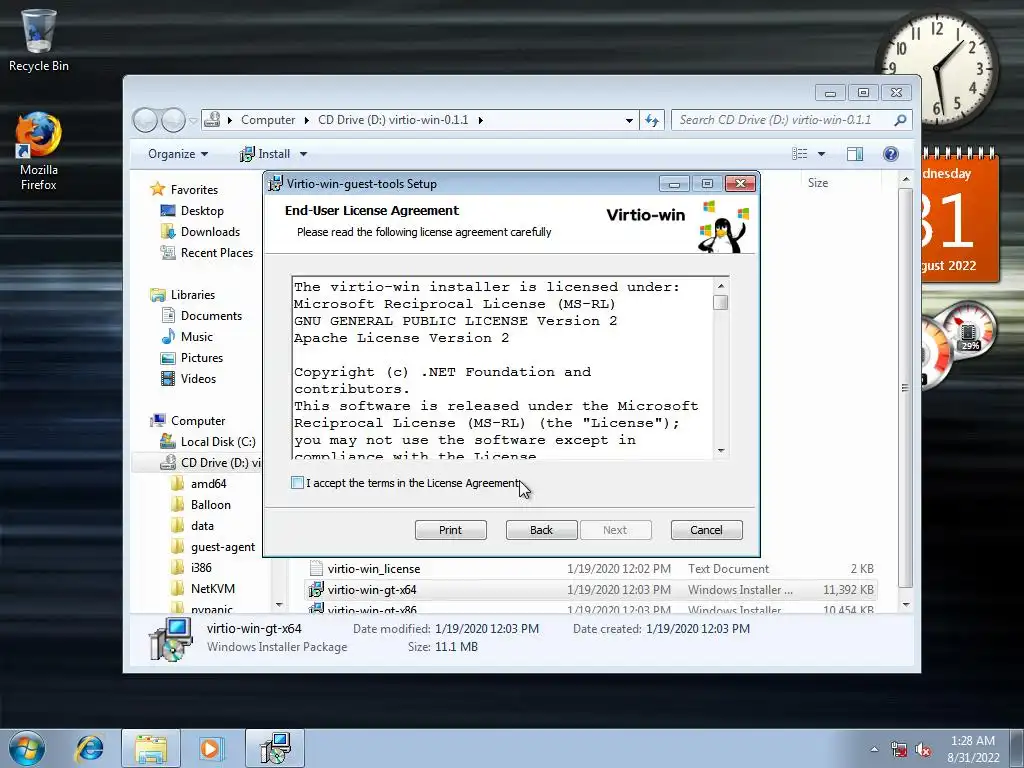Open the Organize menu in Explorer

point(178,154)
